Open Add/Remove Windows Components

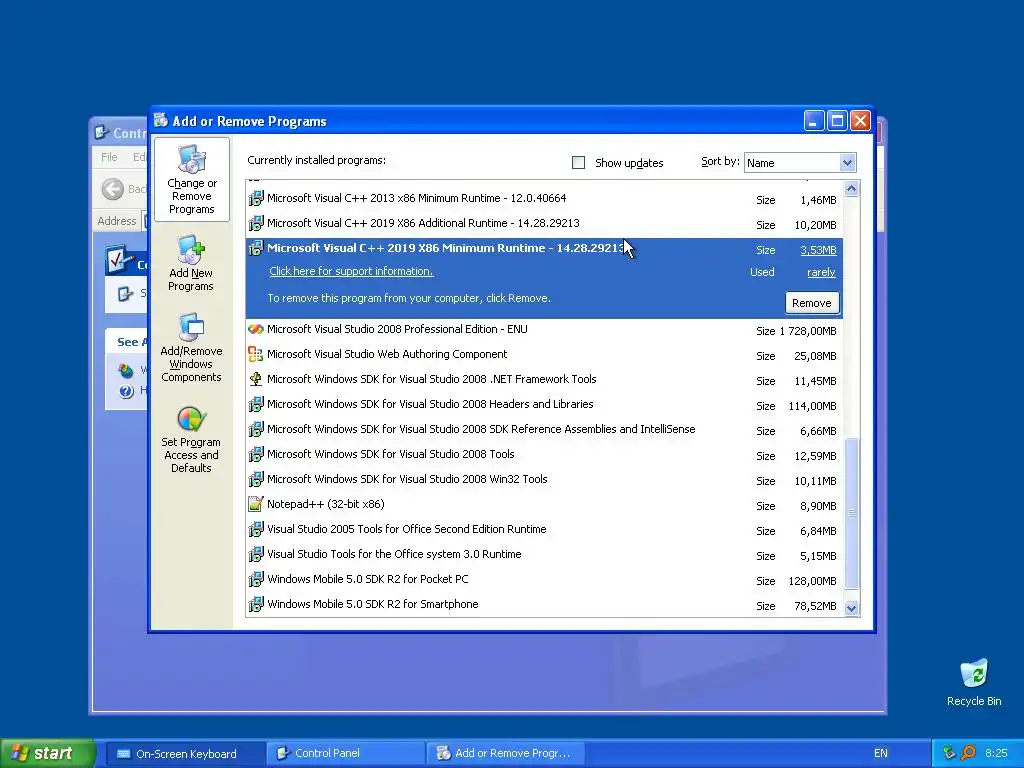[191, 348]
